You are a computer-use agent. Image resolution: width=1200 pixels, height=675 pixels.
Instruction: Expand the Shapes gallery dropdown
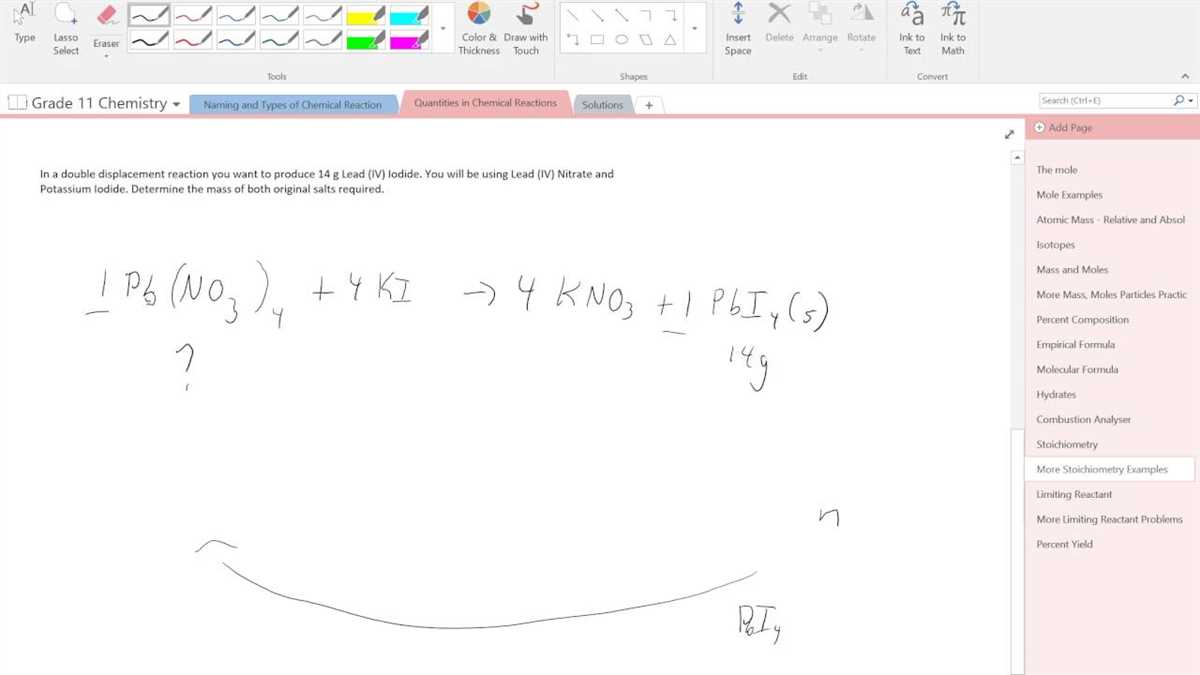(x=695, y=28)
